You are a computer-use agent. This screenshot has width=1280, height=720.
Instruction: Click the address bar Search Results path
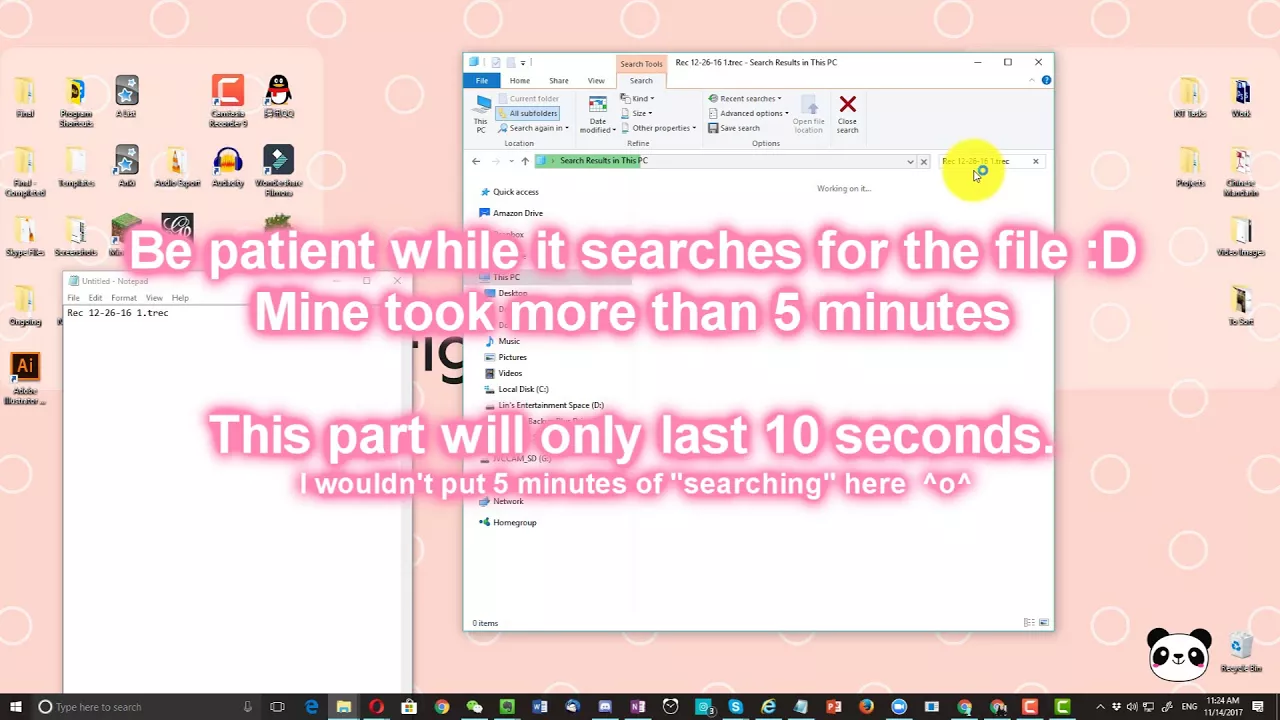[603, 161]
